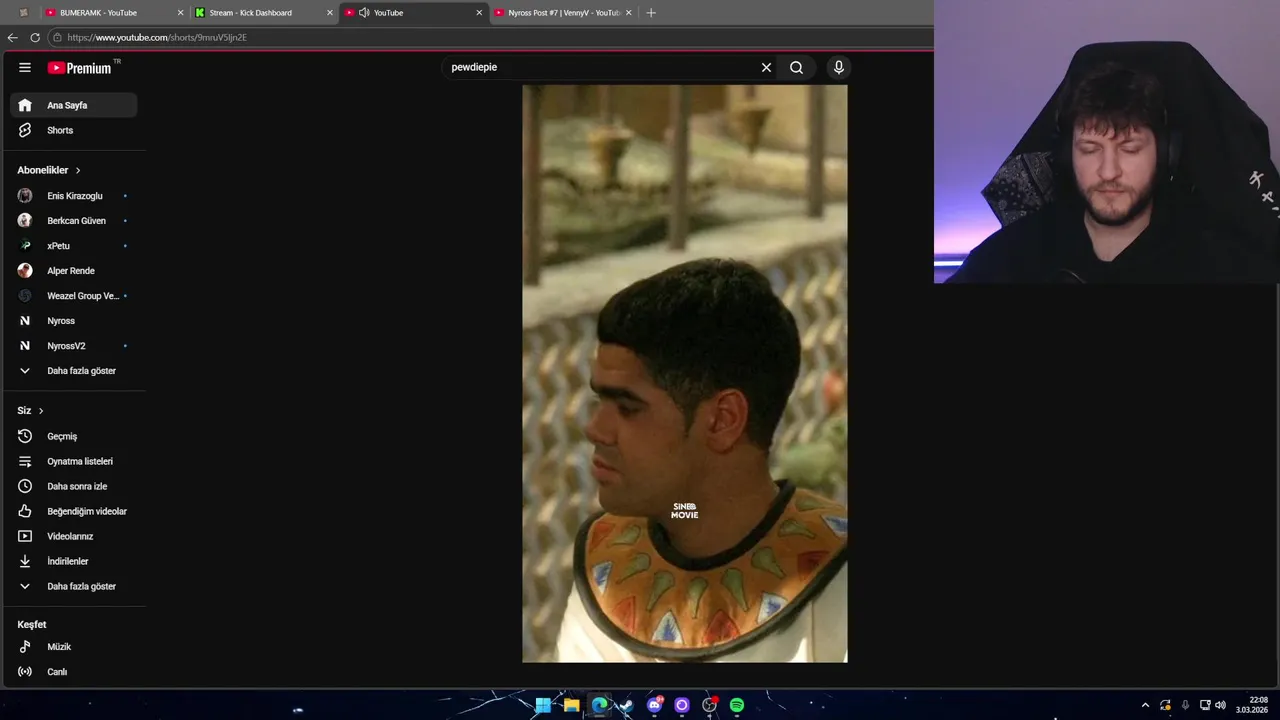Click Beğendiğim videolar thumbs-up icon

point(25,511)
